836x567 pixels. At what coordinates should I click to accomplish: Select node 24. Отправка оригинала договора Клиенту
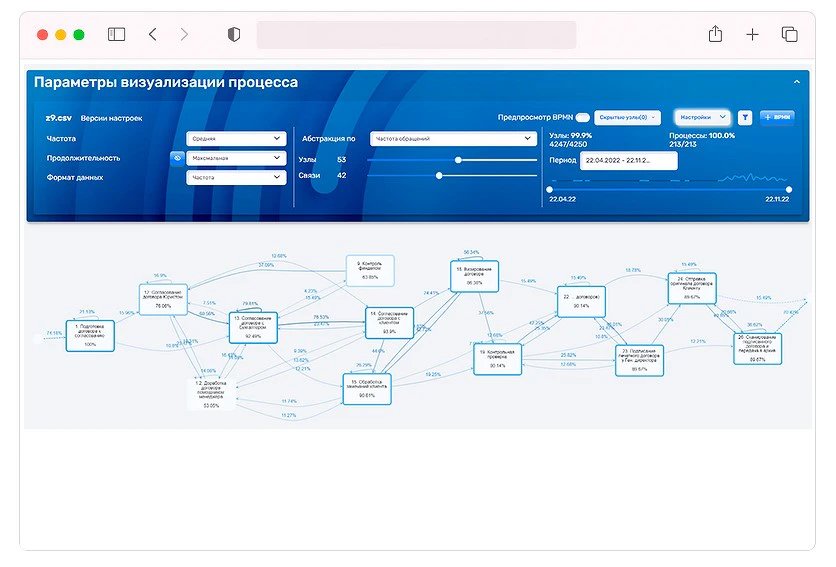[x=692, y=288]
